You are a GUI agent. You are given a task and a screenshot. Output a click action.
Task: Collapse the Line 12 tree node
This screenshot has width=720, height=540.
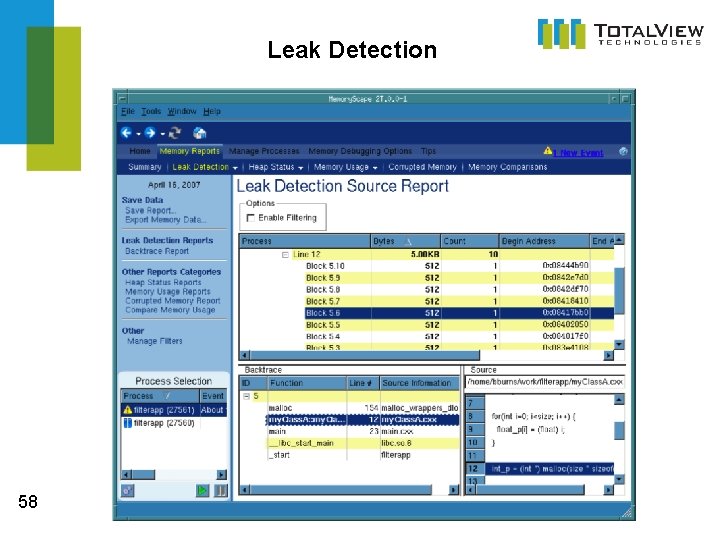tap(285, 255)
